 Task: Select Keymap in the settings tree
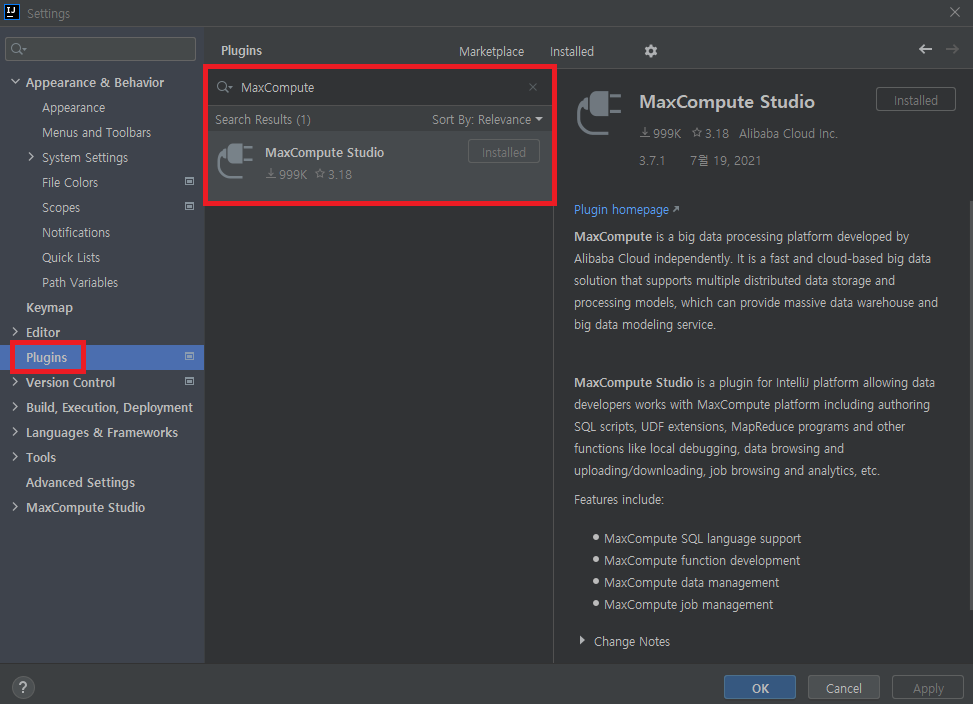[x=49, y=307]
